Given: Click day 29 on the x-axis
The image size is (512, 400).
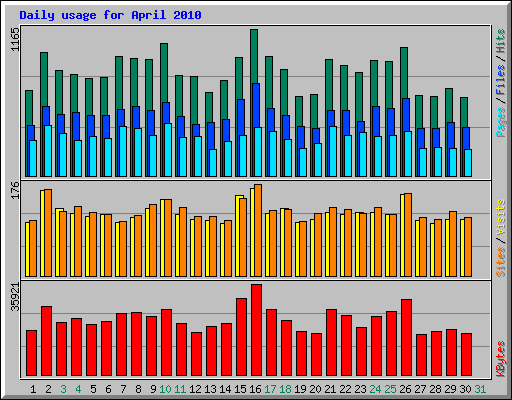Looking at the screenshot, I should pos(450,389).
